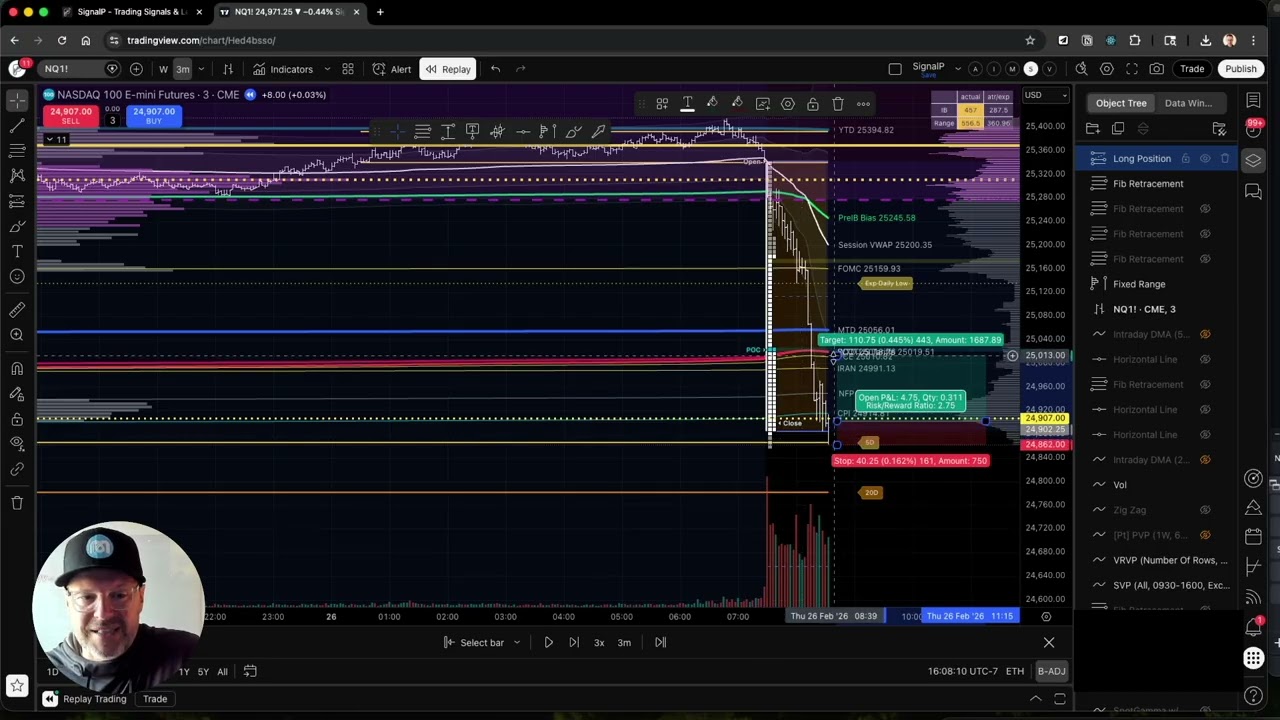Select the VRVP indicator row
Screen dimensions: 1280x720
(1156, 560)
